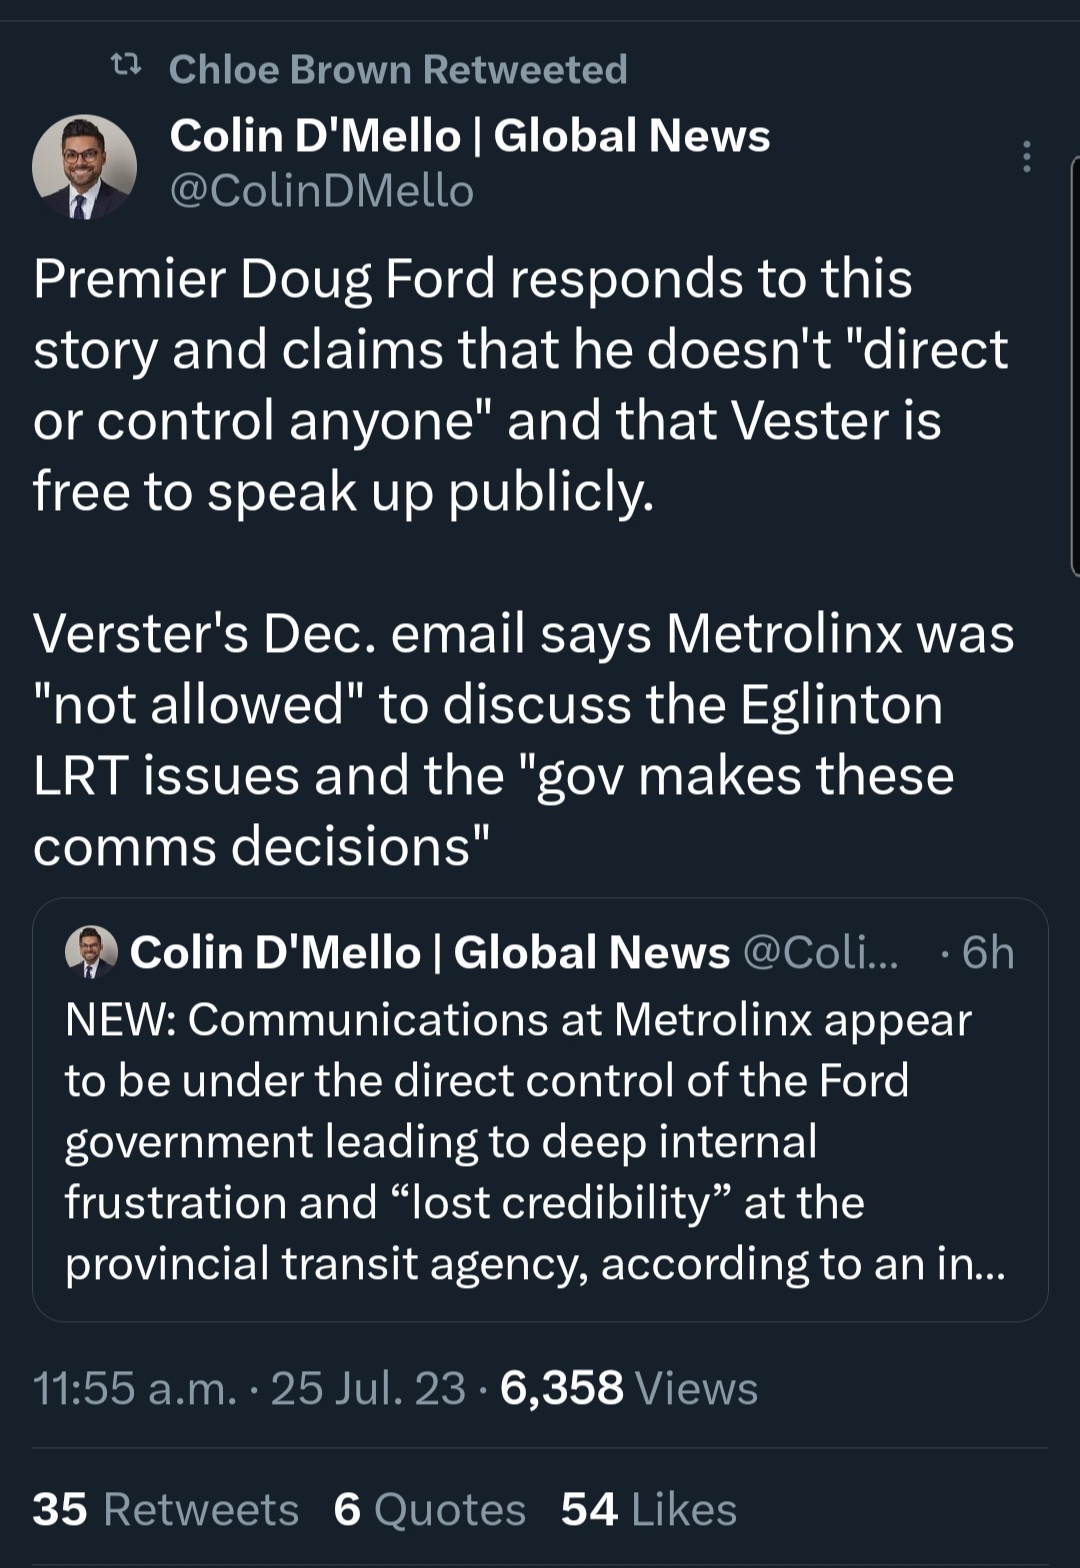1080x1568 pixels.
Task: Show the 35 Retweets list
Action: point(165,1509)
